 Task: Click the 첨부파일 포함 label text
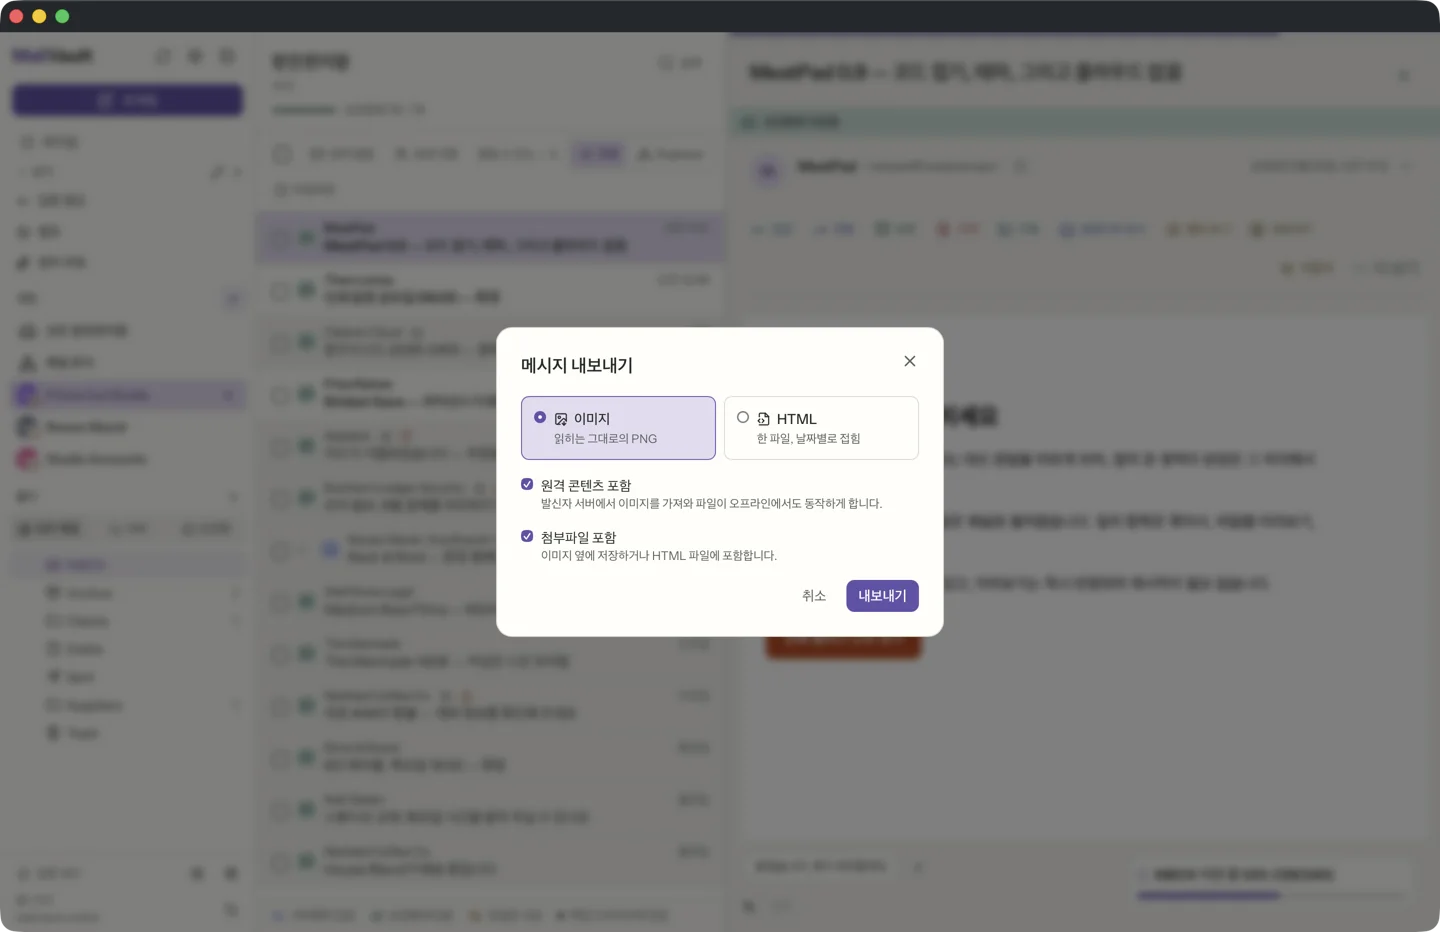point(578,537)
